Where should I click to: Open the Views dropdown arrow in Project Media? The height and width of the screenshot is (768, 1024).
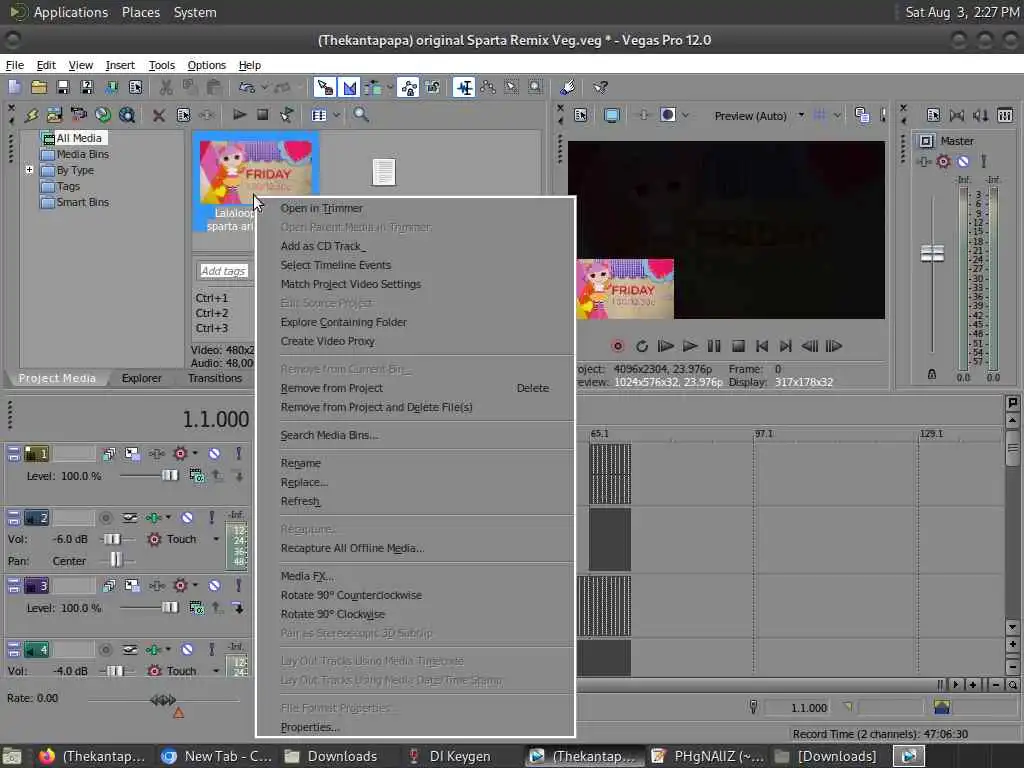point(336,116)
